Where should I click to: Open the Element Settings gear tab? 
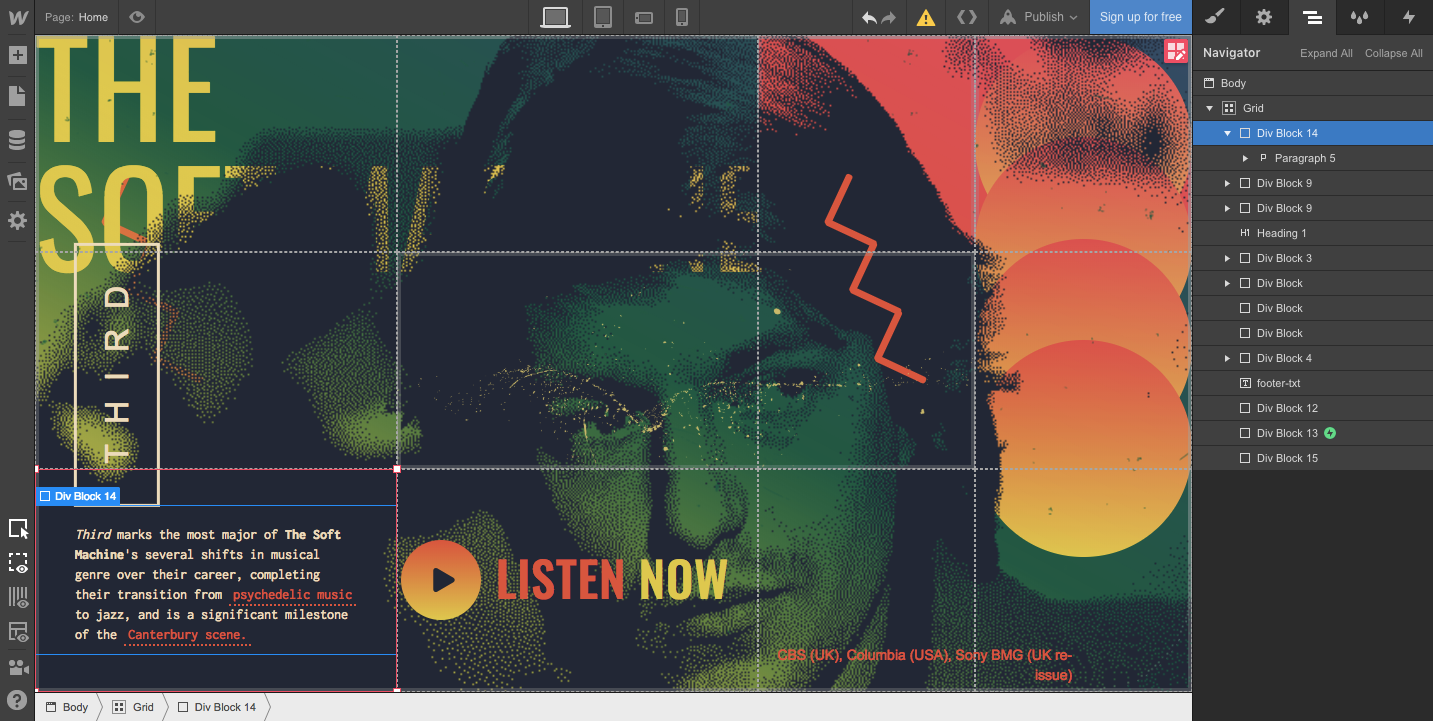tap(1264, 17)
